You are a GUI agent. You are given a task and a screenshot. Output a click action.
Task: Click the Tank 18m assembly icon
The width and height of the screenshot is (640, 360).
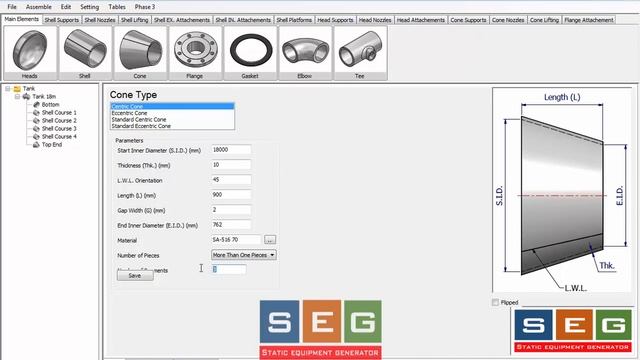(x=27, y=97)
